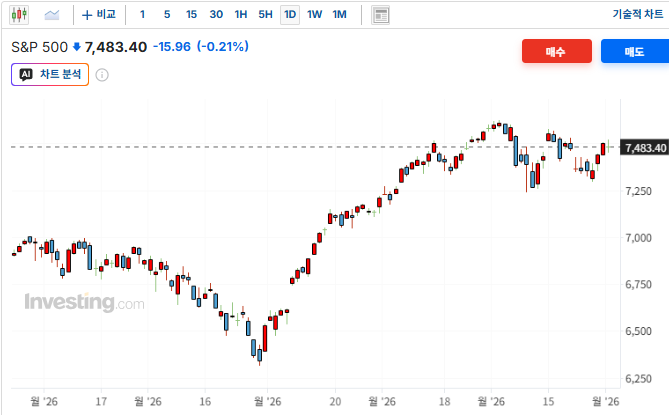669x415 pixels.
Task: Click the date axis label 18
Action: 445,401
